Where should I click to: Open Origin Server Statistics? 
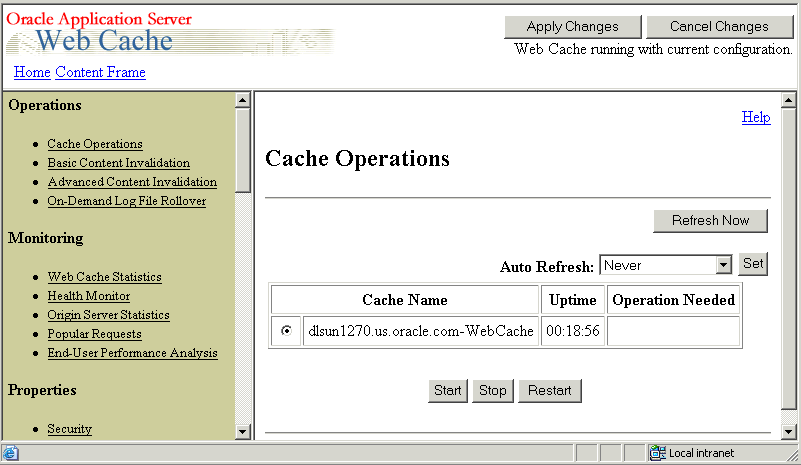click(108, 315)
